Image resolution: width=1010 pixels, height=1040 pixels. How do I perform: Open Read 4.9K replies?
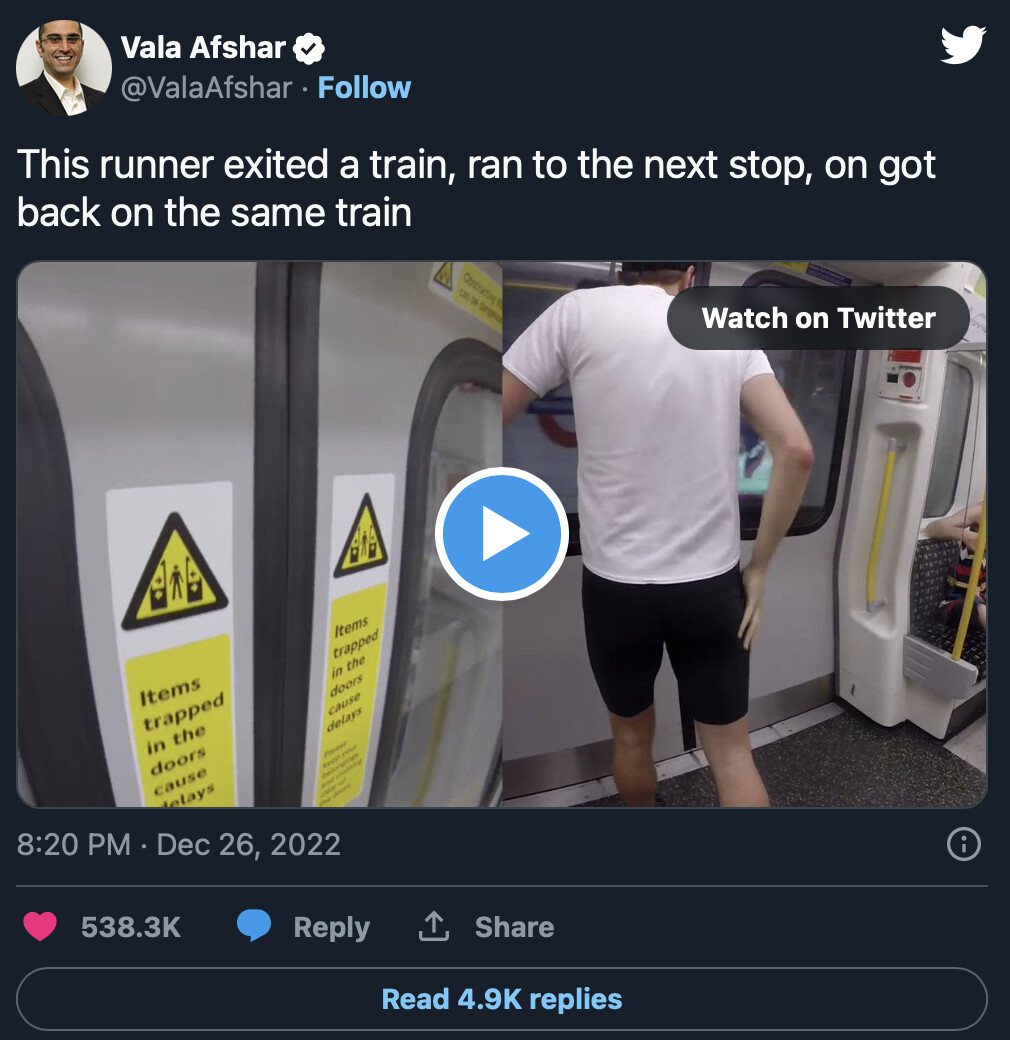[501, 999]
